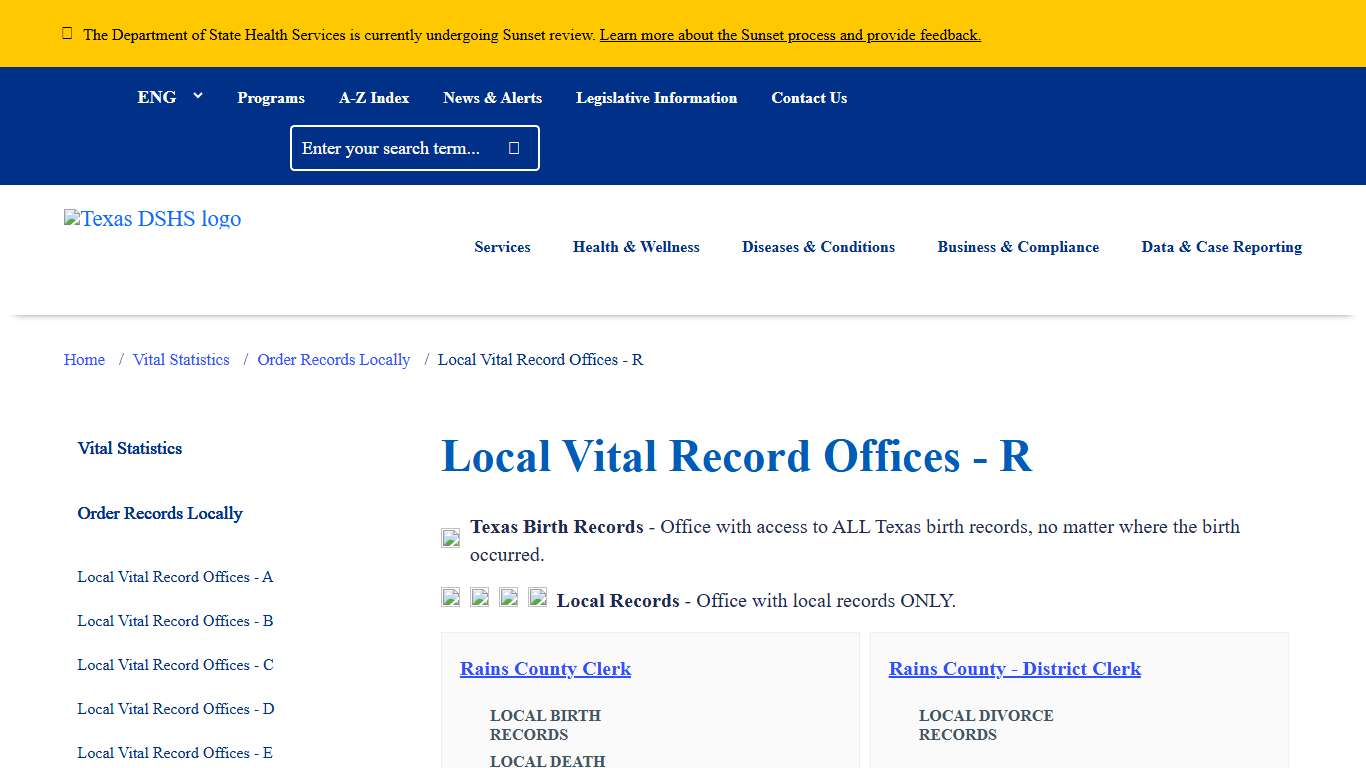This screenshot has width=1366, height=768.
Task: Click the small square icon in the yellow banner
Action: point(66,31)
